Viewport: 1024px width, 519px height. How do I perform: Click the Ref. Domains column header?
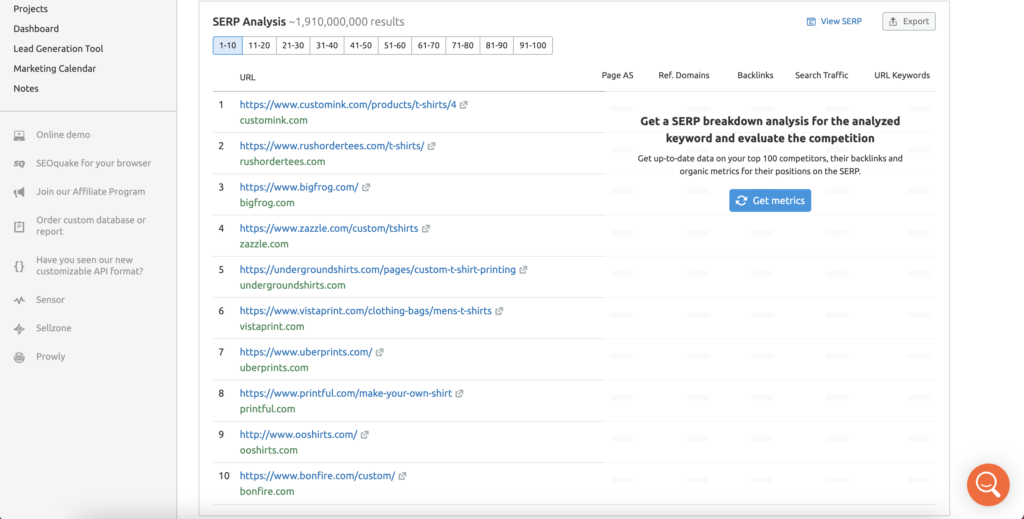[684, 76]
